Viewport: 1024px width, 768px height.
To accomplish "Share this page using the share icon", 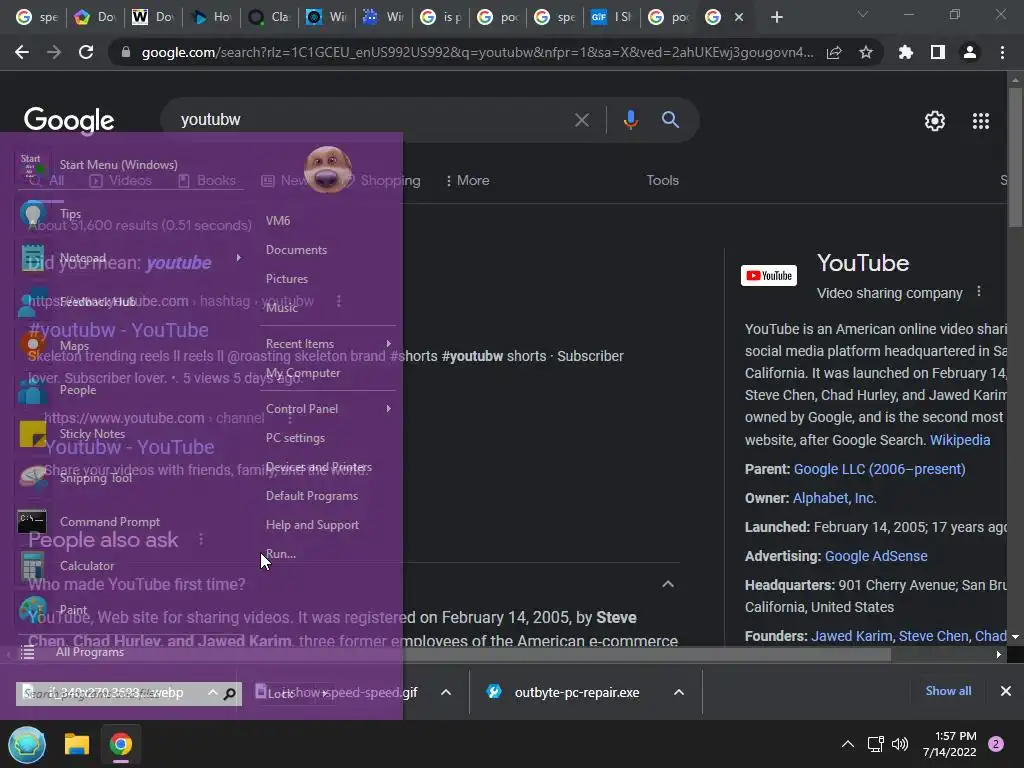I will (834, 52).
